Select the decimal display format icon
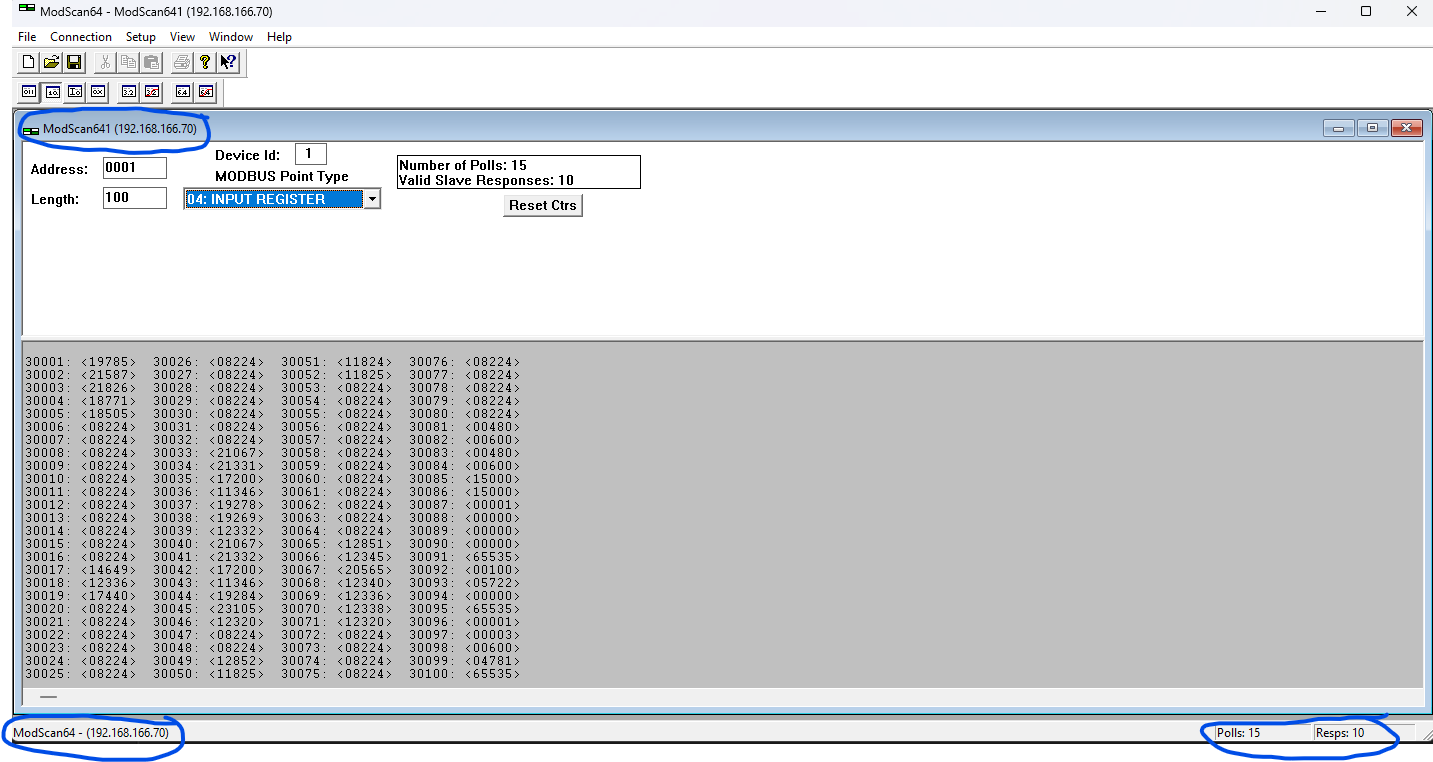The width and height of the screenshot is (1433, 762). tap(52, 92)
